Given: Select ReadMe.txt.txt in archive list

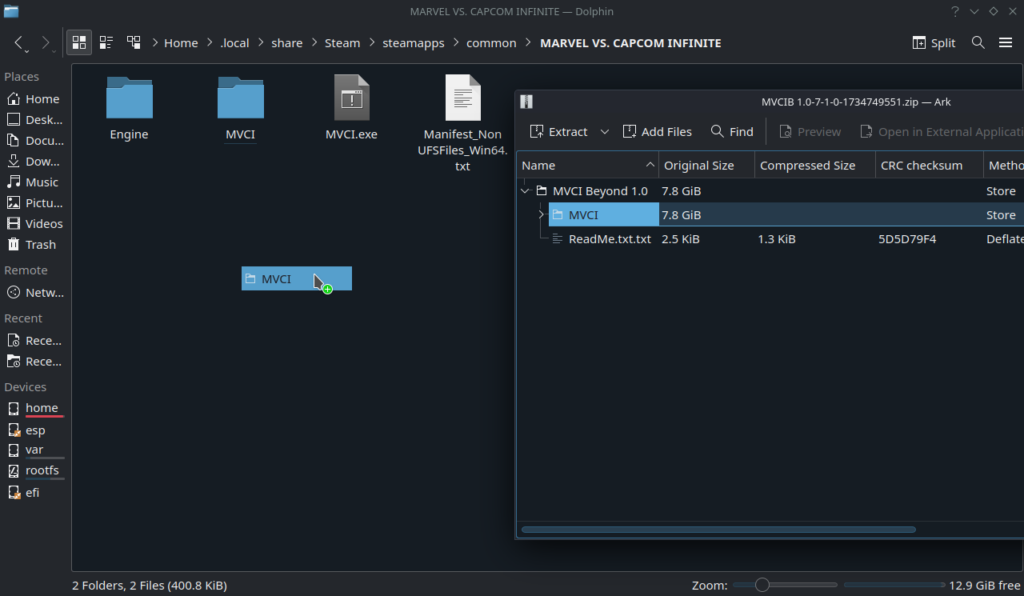Looking at the screenshot, I should coord(609,239).
